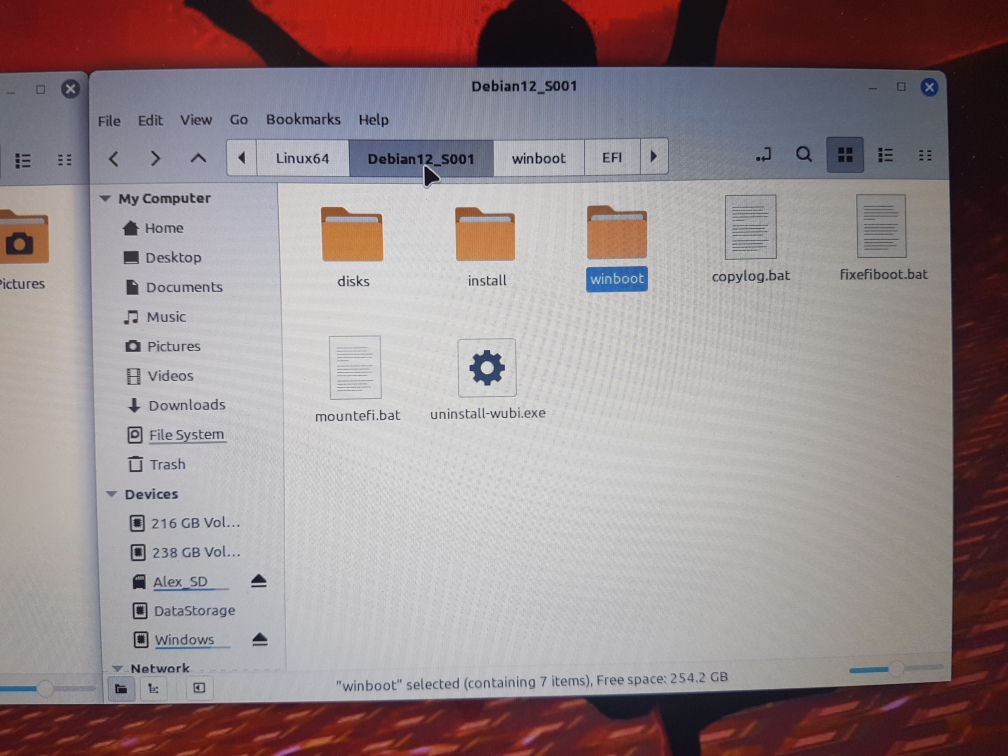Go up to the parent folder
The image size is (1008, 756).
(198, 158)
